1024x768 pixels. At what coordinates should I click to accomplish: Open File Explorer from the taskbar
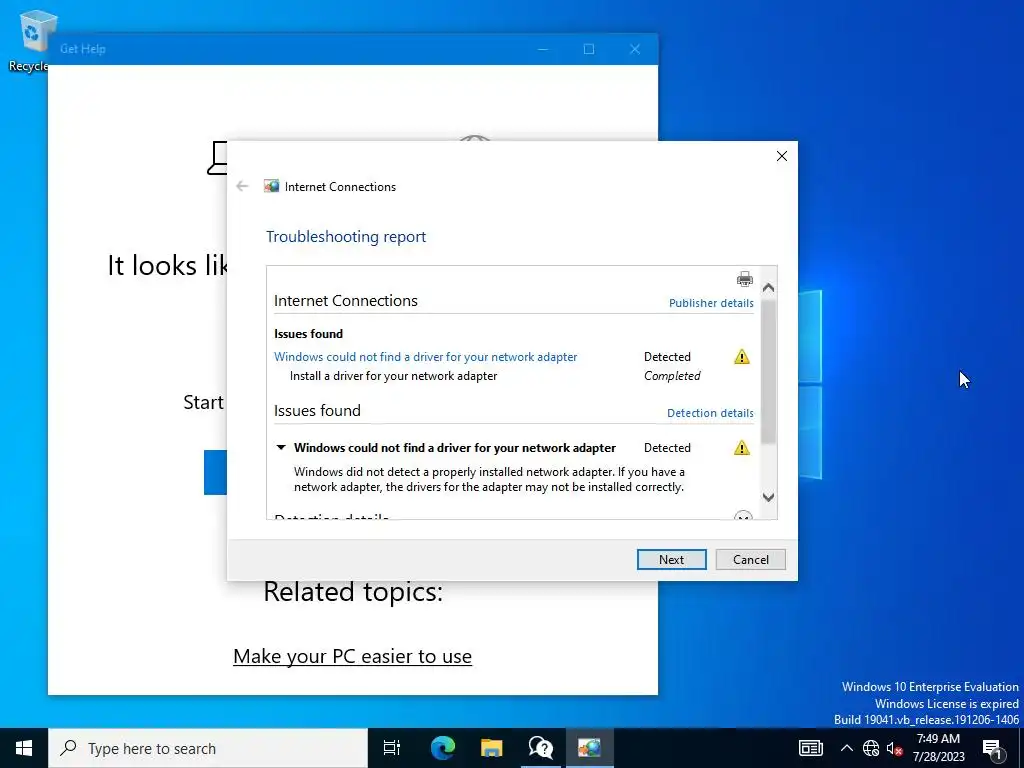tap(491, 748)
